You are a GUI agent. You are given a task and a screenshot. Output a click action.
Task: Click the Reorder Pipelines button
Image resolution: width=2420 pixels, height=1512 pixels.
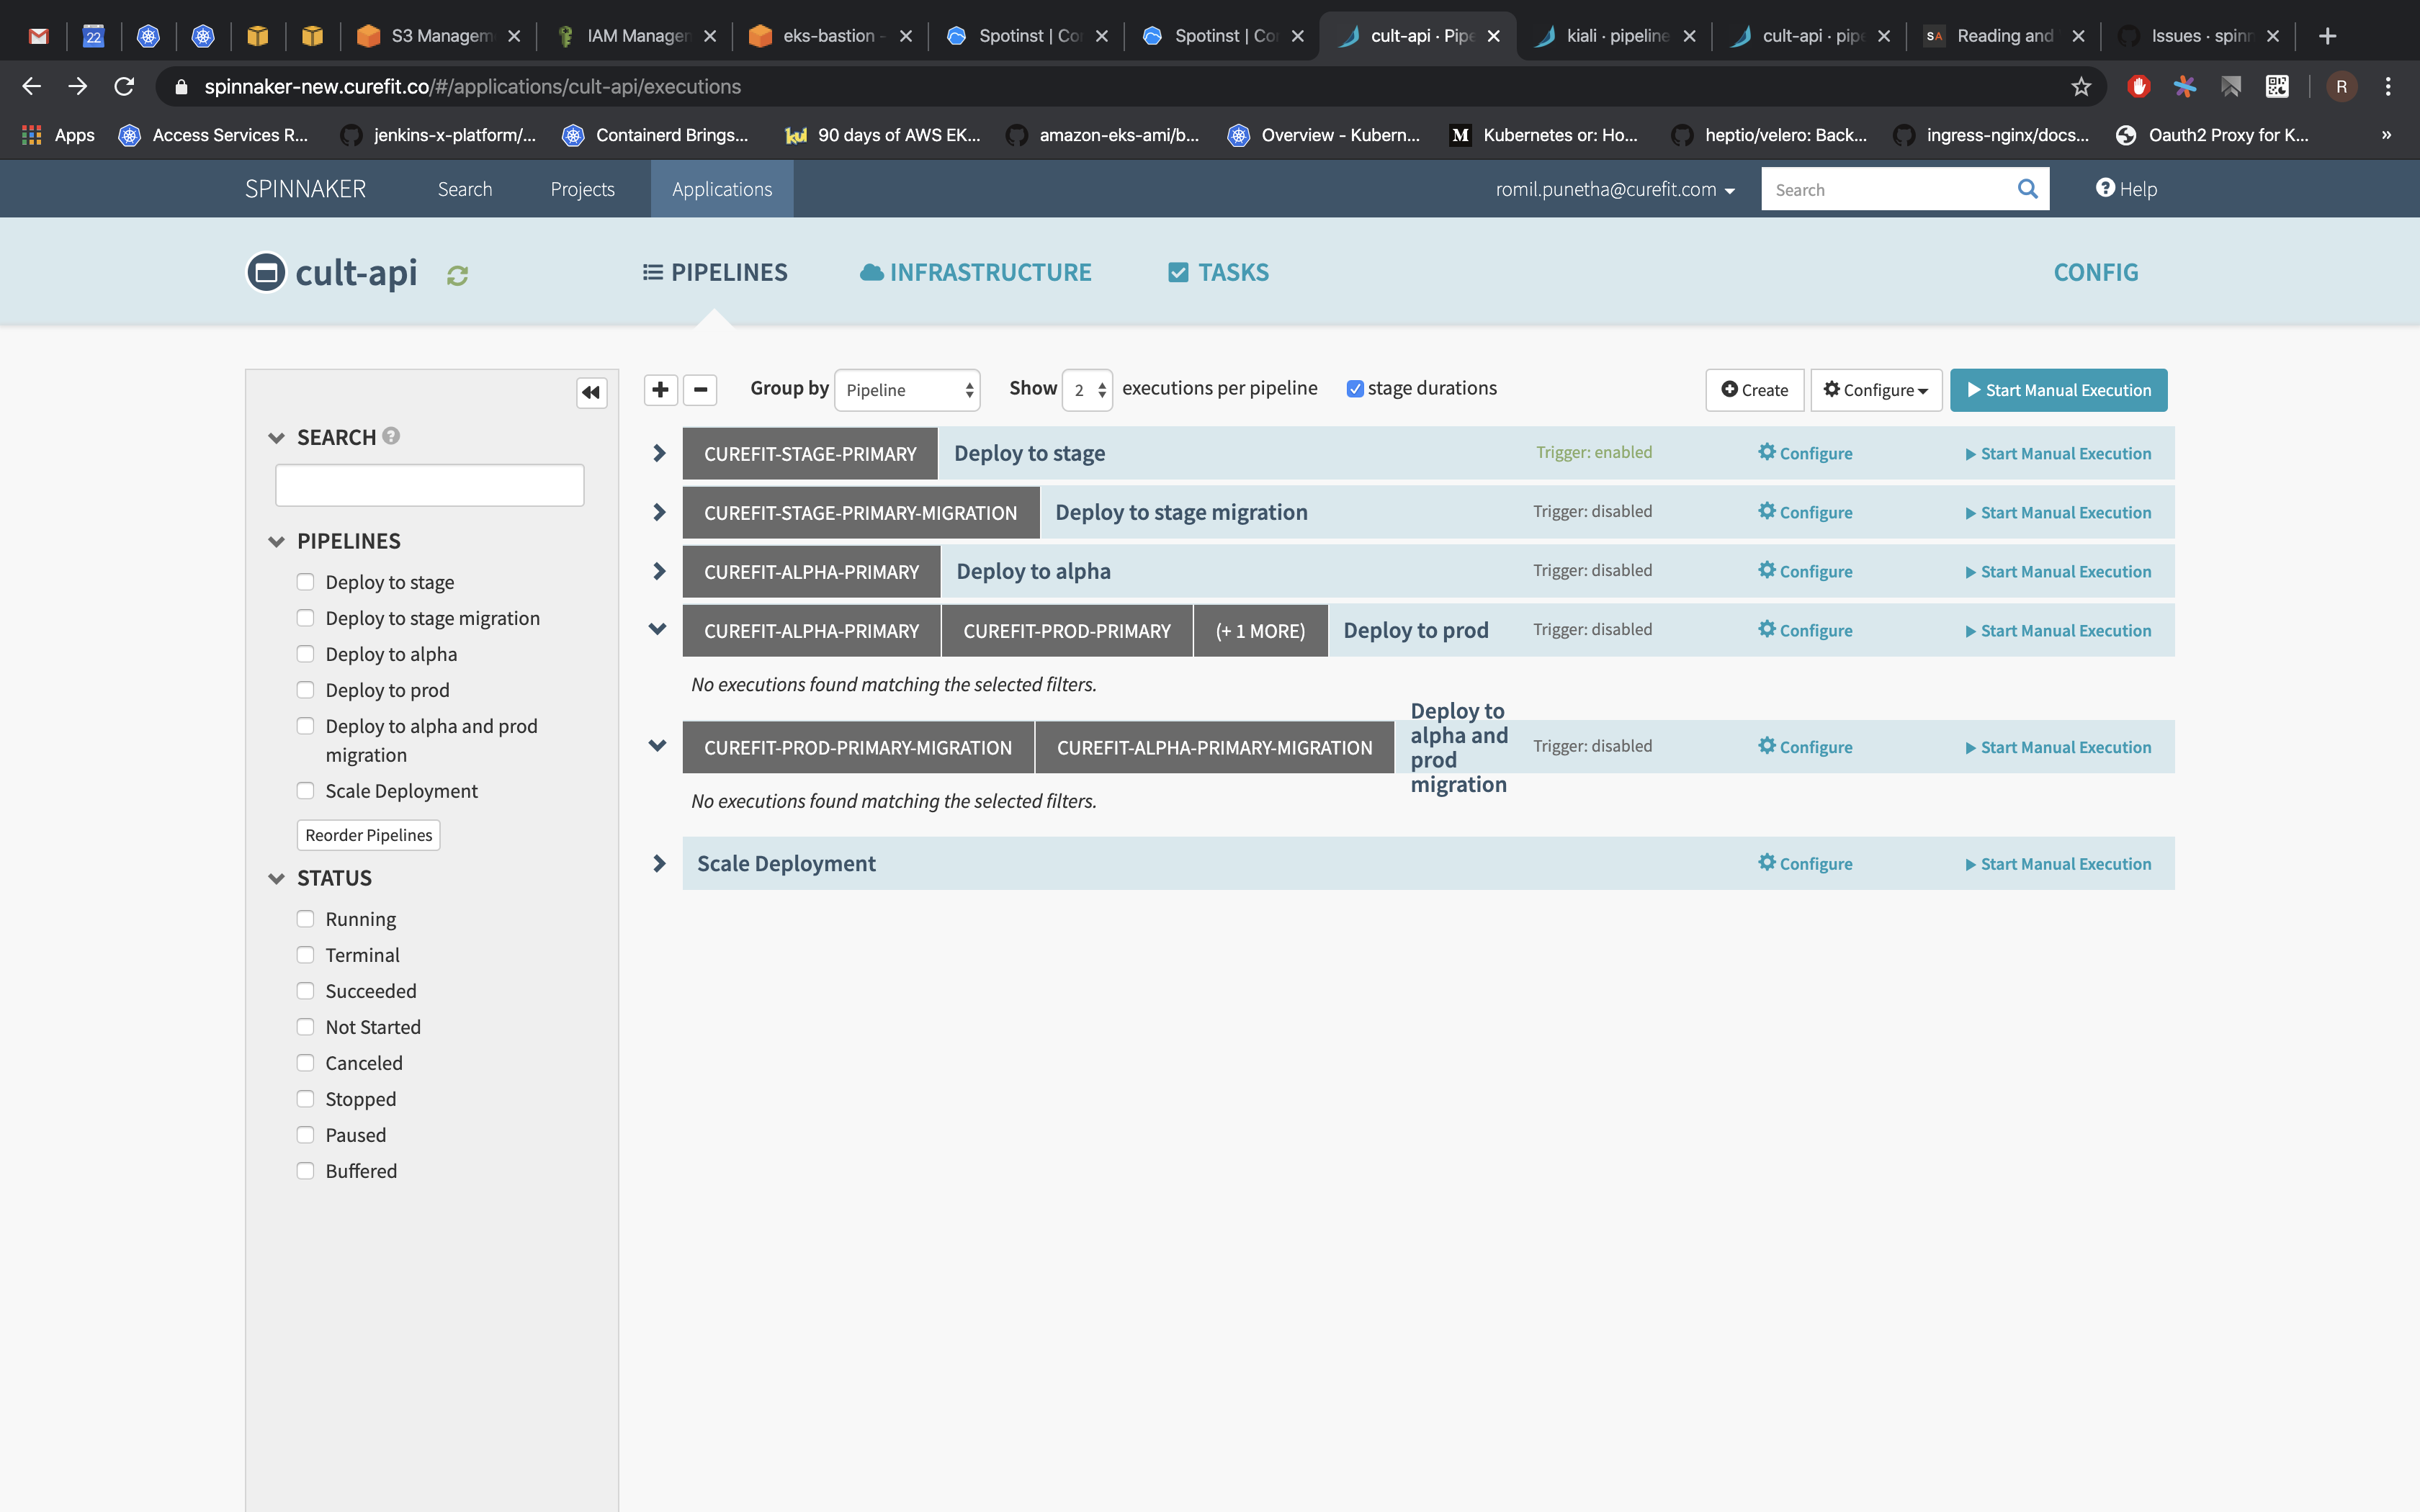pos(368,834)
